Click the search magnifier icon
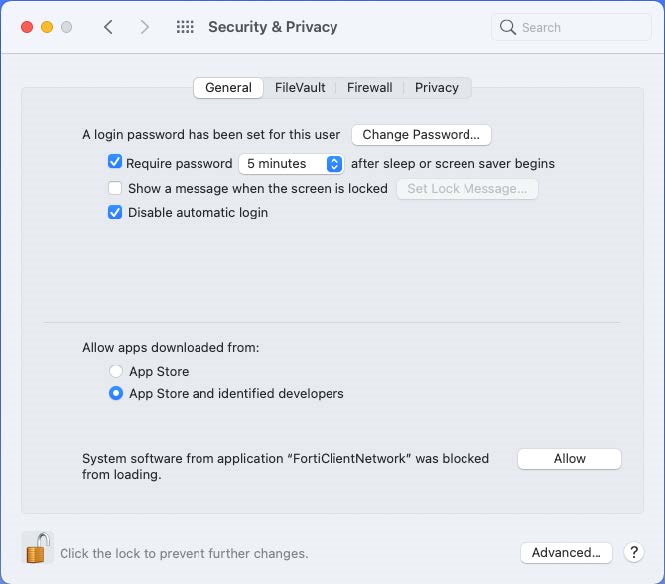The image size is (665, 584). click(508, 27)
